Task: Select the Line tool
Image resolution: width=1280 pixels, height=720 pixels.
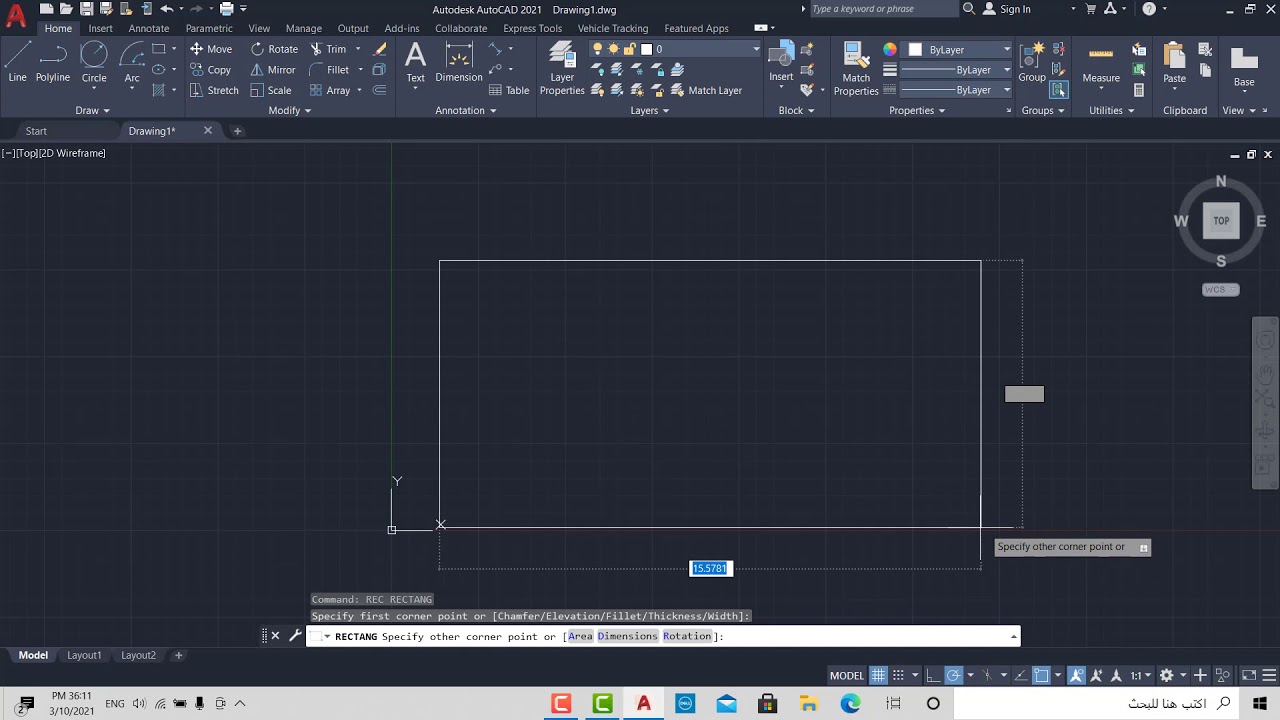Action: tap(17, 62)
